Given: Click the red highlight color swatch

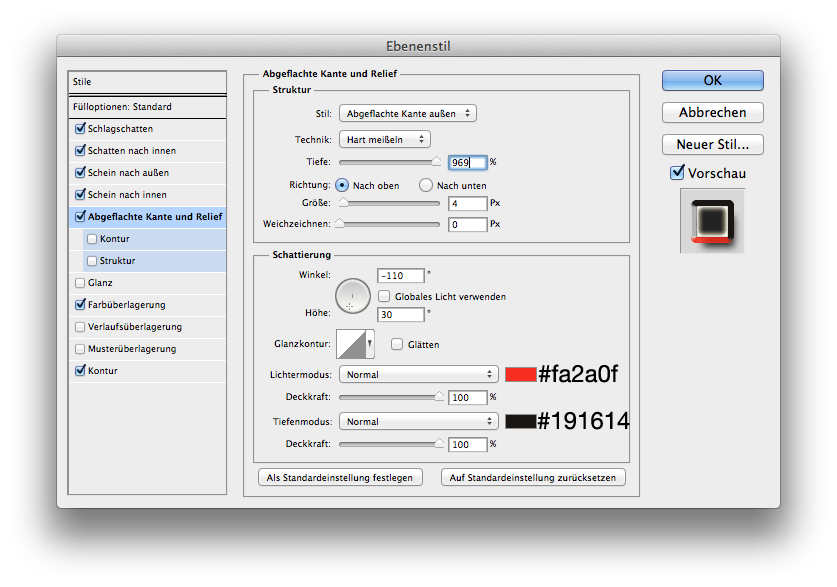Looking at the screenshot, I should click(x=520, y=375).
